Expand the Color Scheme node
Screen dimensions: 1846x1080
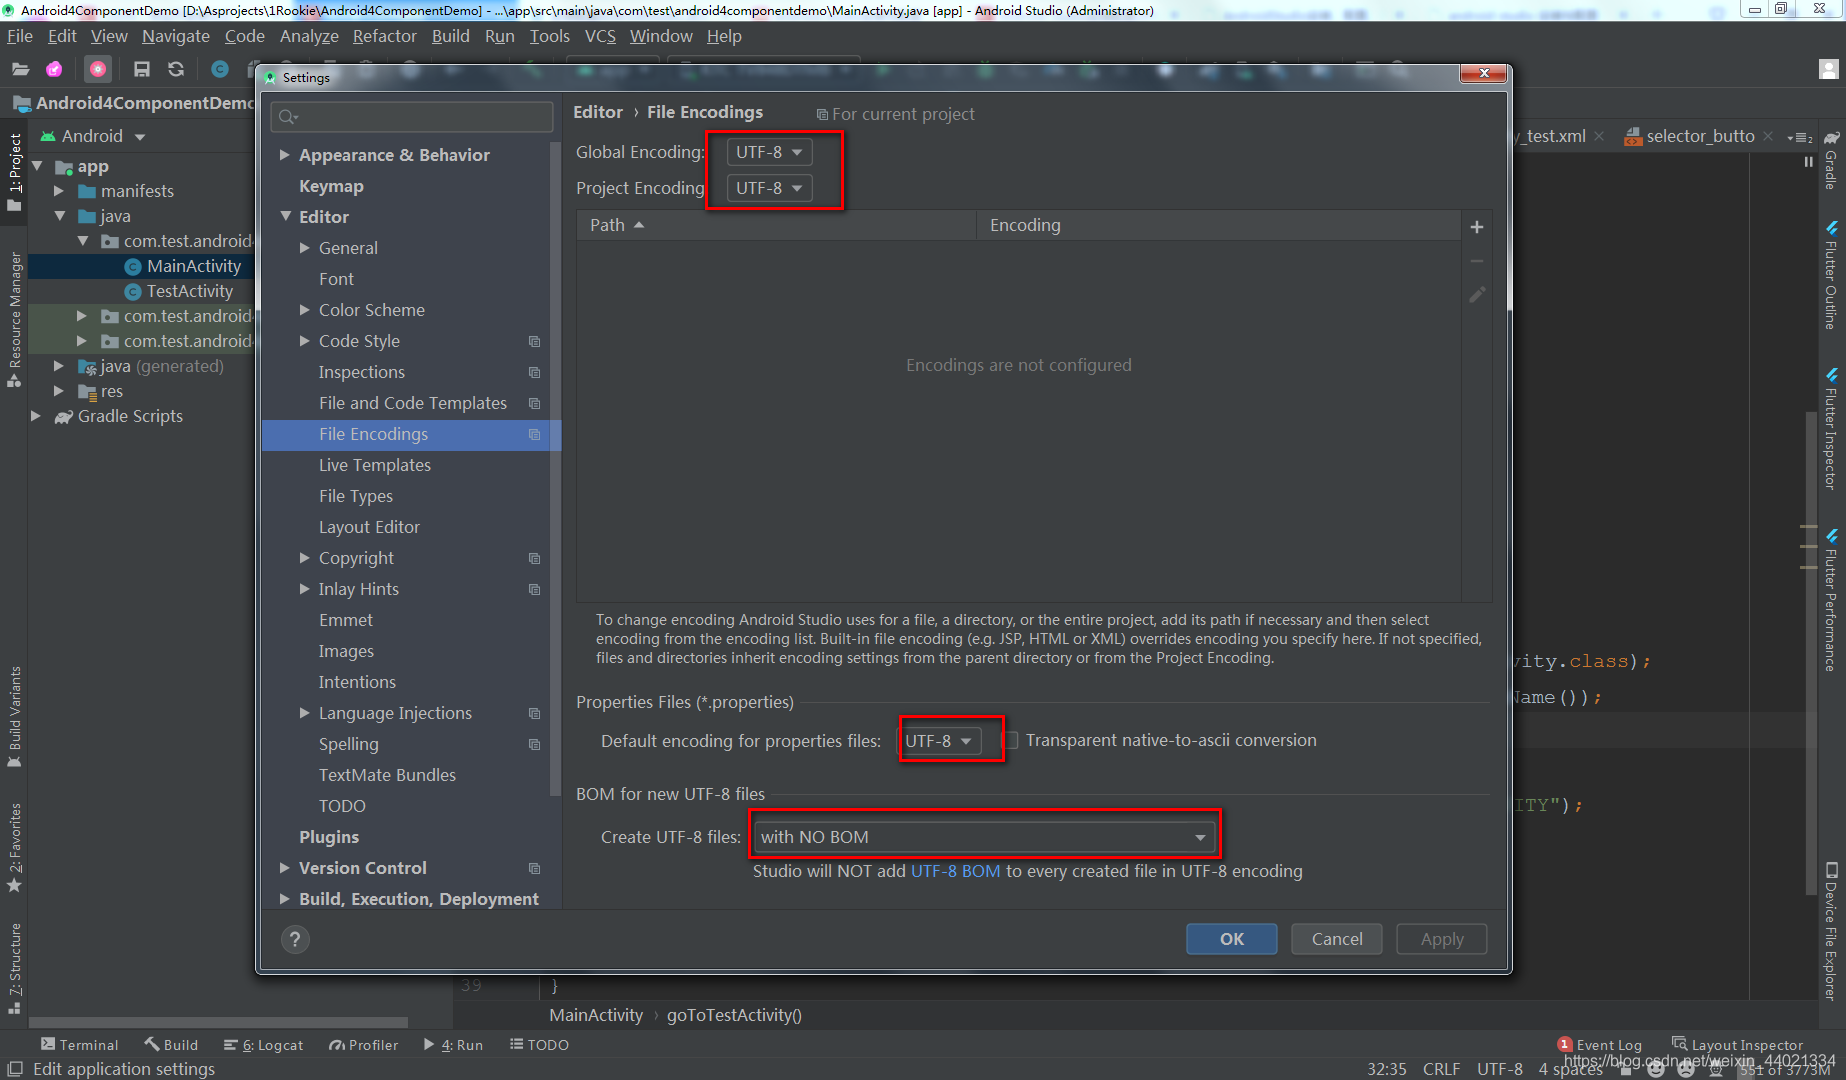pyautogui.click(x=305, y=310)
